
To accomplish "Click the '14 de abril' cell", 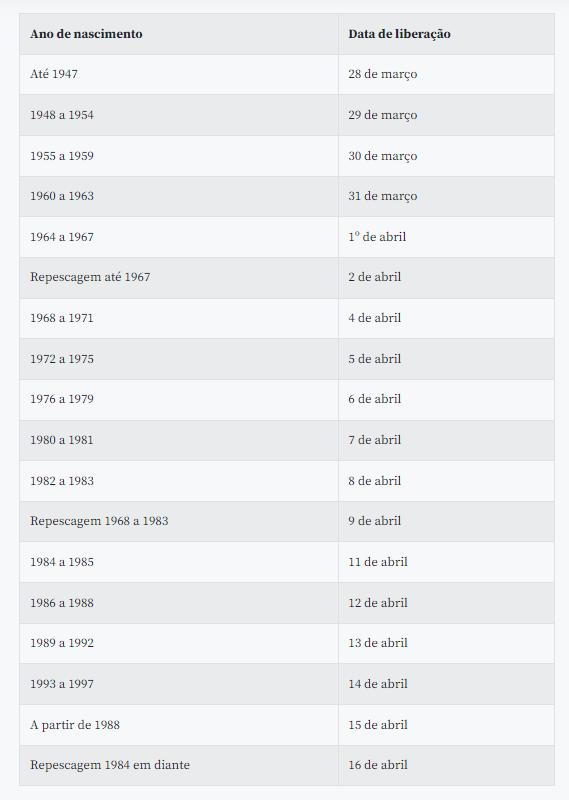I will tap(447, 684).
